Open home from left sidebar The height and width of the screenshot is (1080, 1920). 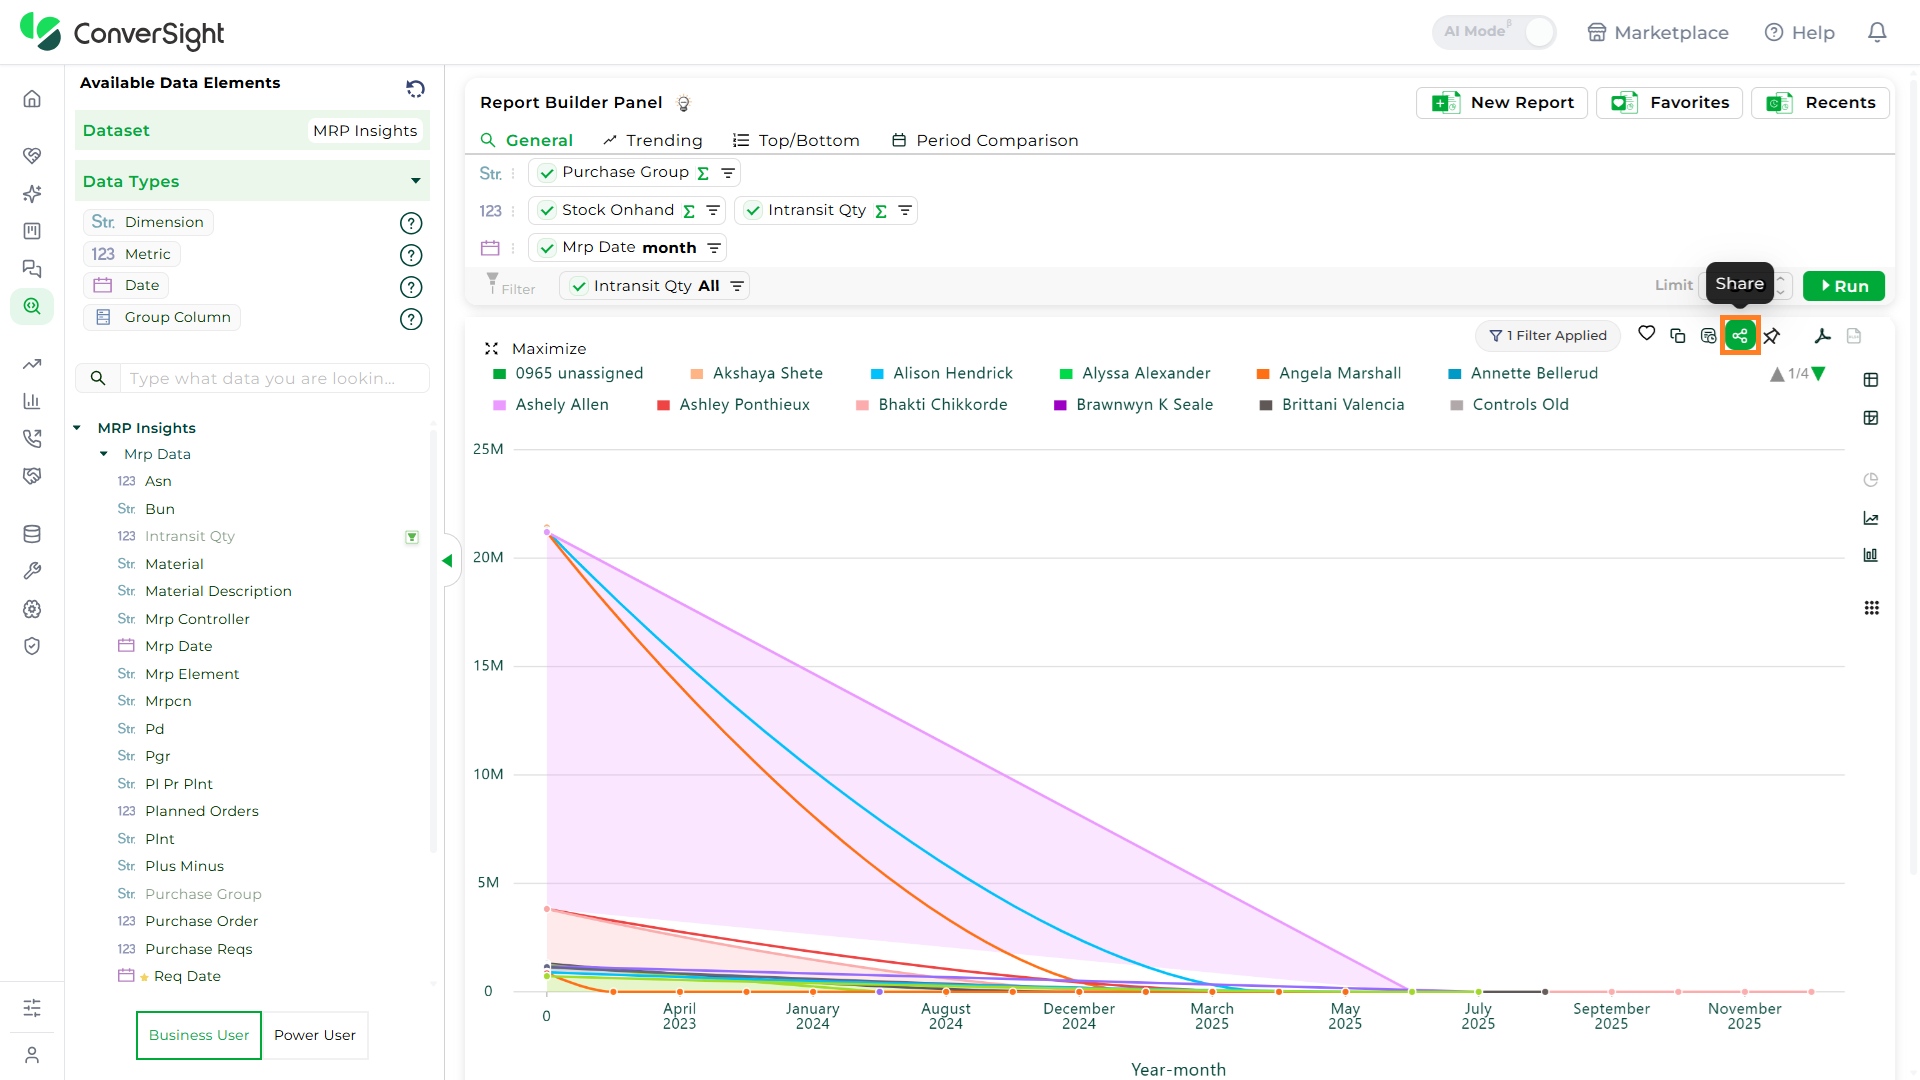click(32, 99)
